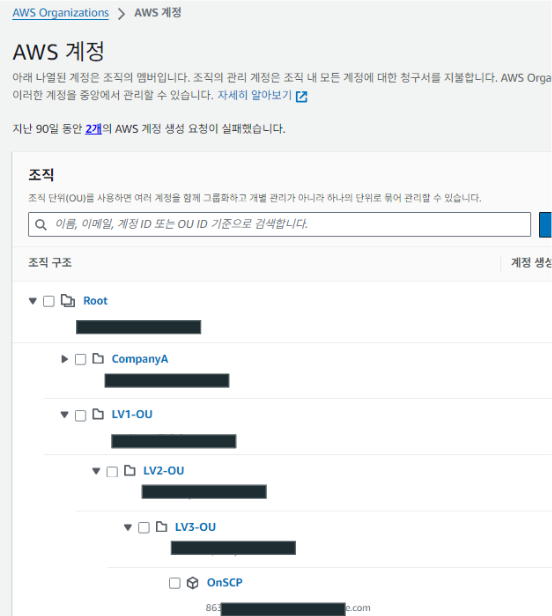Collapse the Root tree node
The image size is (552, 616).
[x=33, y=301]
